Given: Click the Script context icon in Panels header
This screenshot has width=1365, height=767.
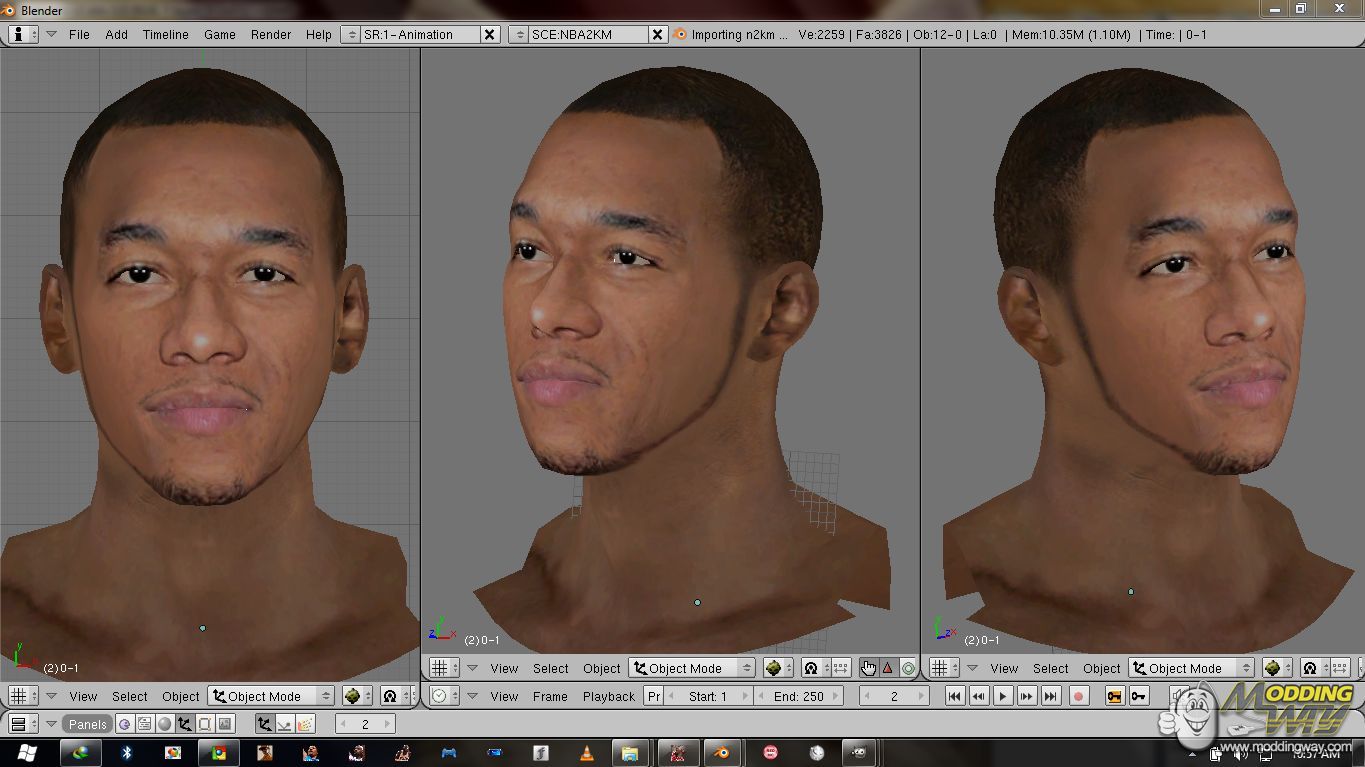Looking at the screenshot, I should coord(144,724).
